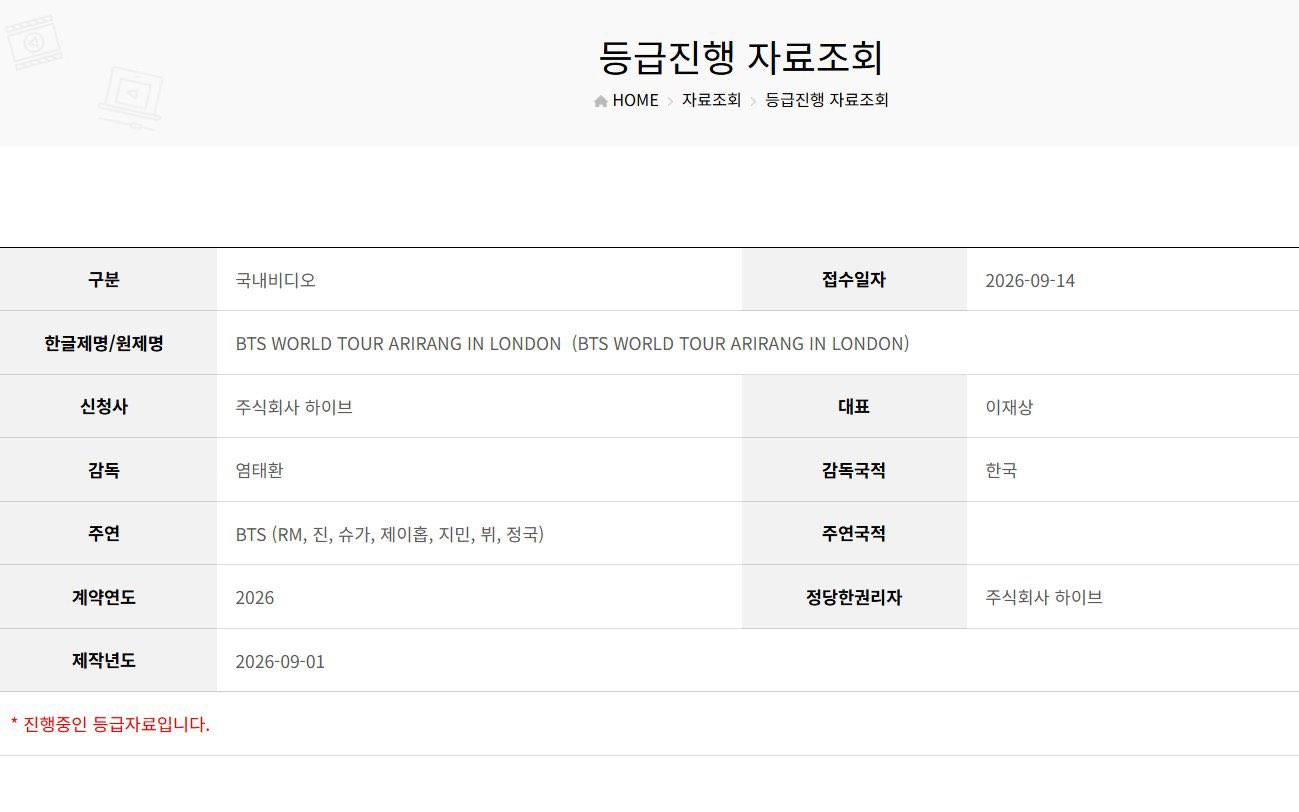Viewport: 1299px width, 812px height.
Task: Click the 구분 value 국내비디오
Action: (x=276, y=280)
